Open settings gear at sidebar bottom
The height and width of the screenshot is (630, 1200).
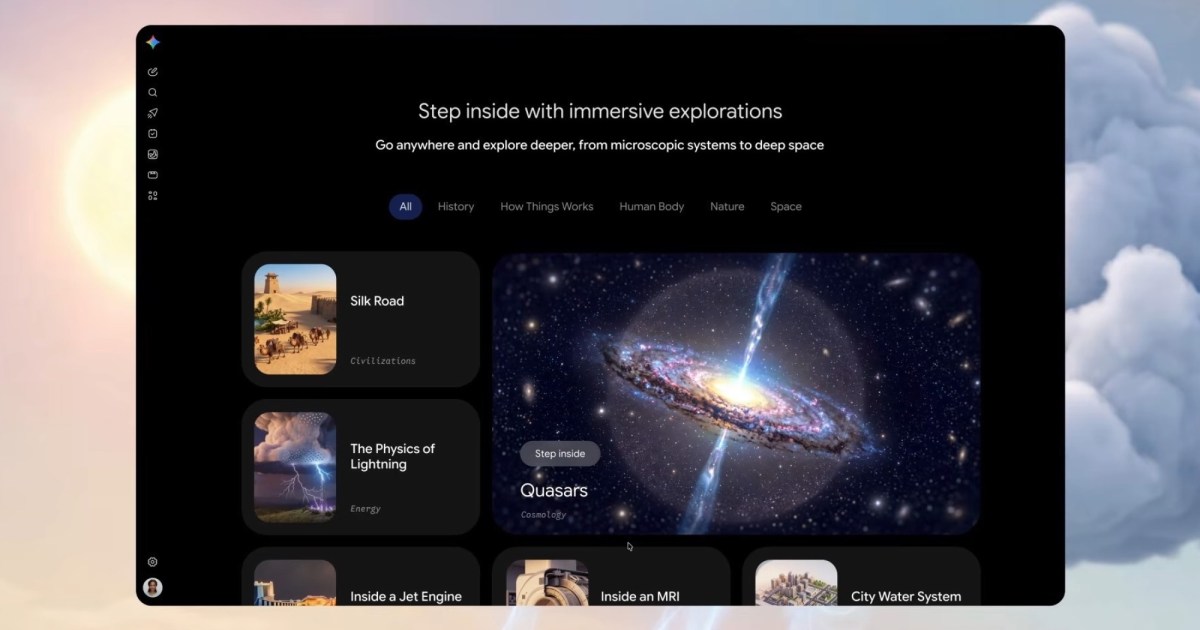(153, 562)
